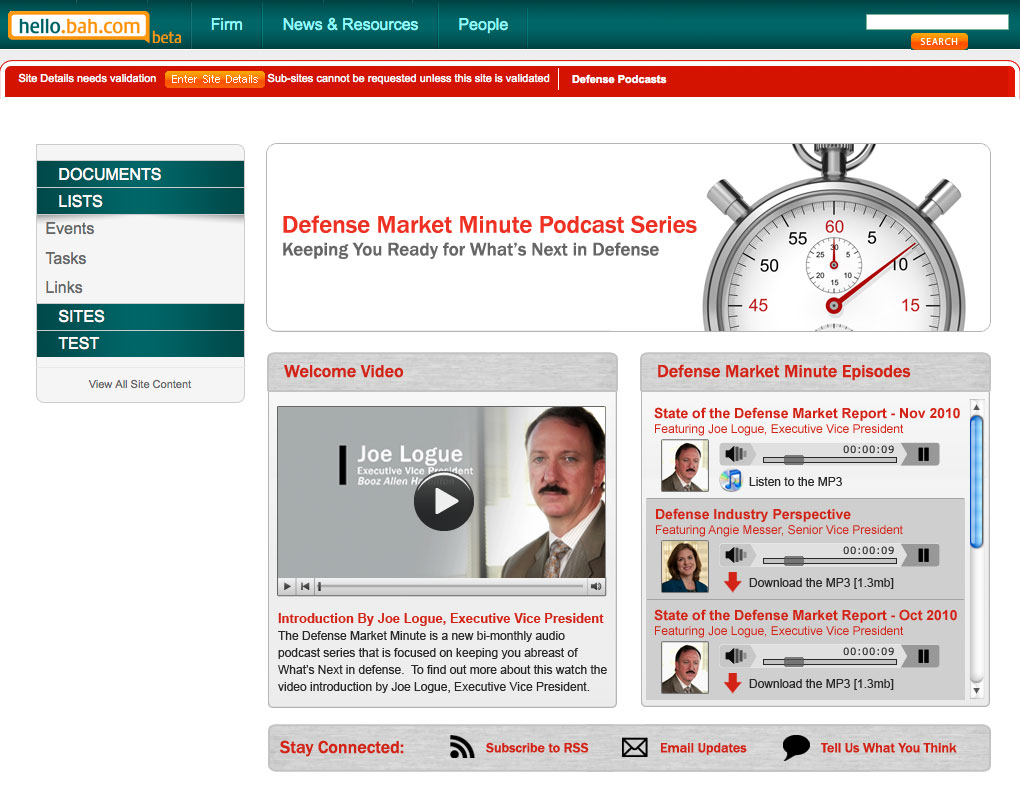Screen dimensions: 1020x788
Task: Open the Listen to the MP3 link
Action: [x=795, y=482]
